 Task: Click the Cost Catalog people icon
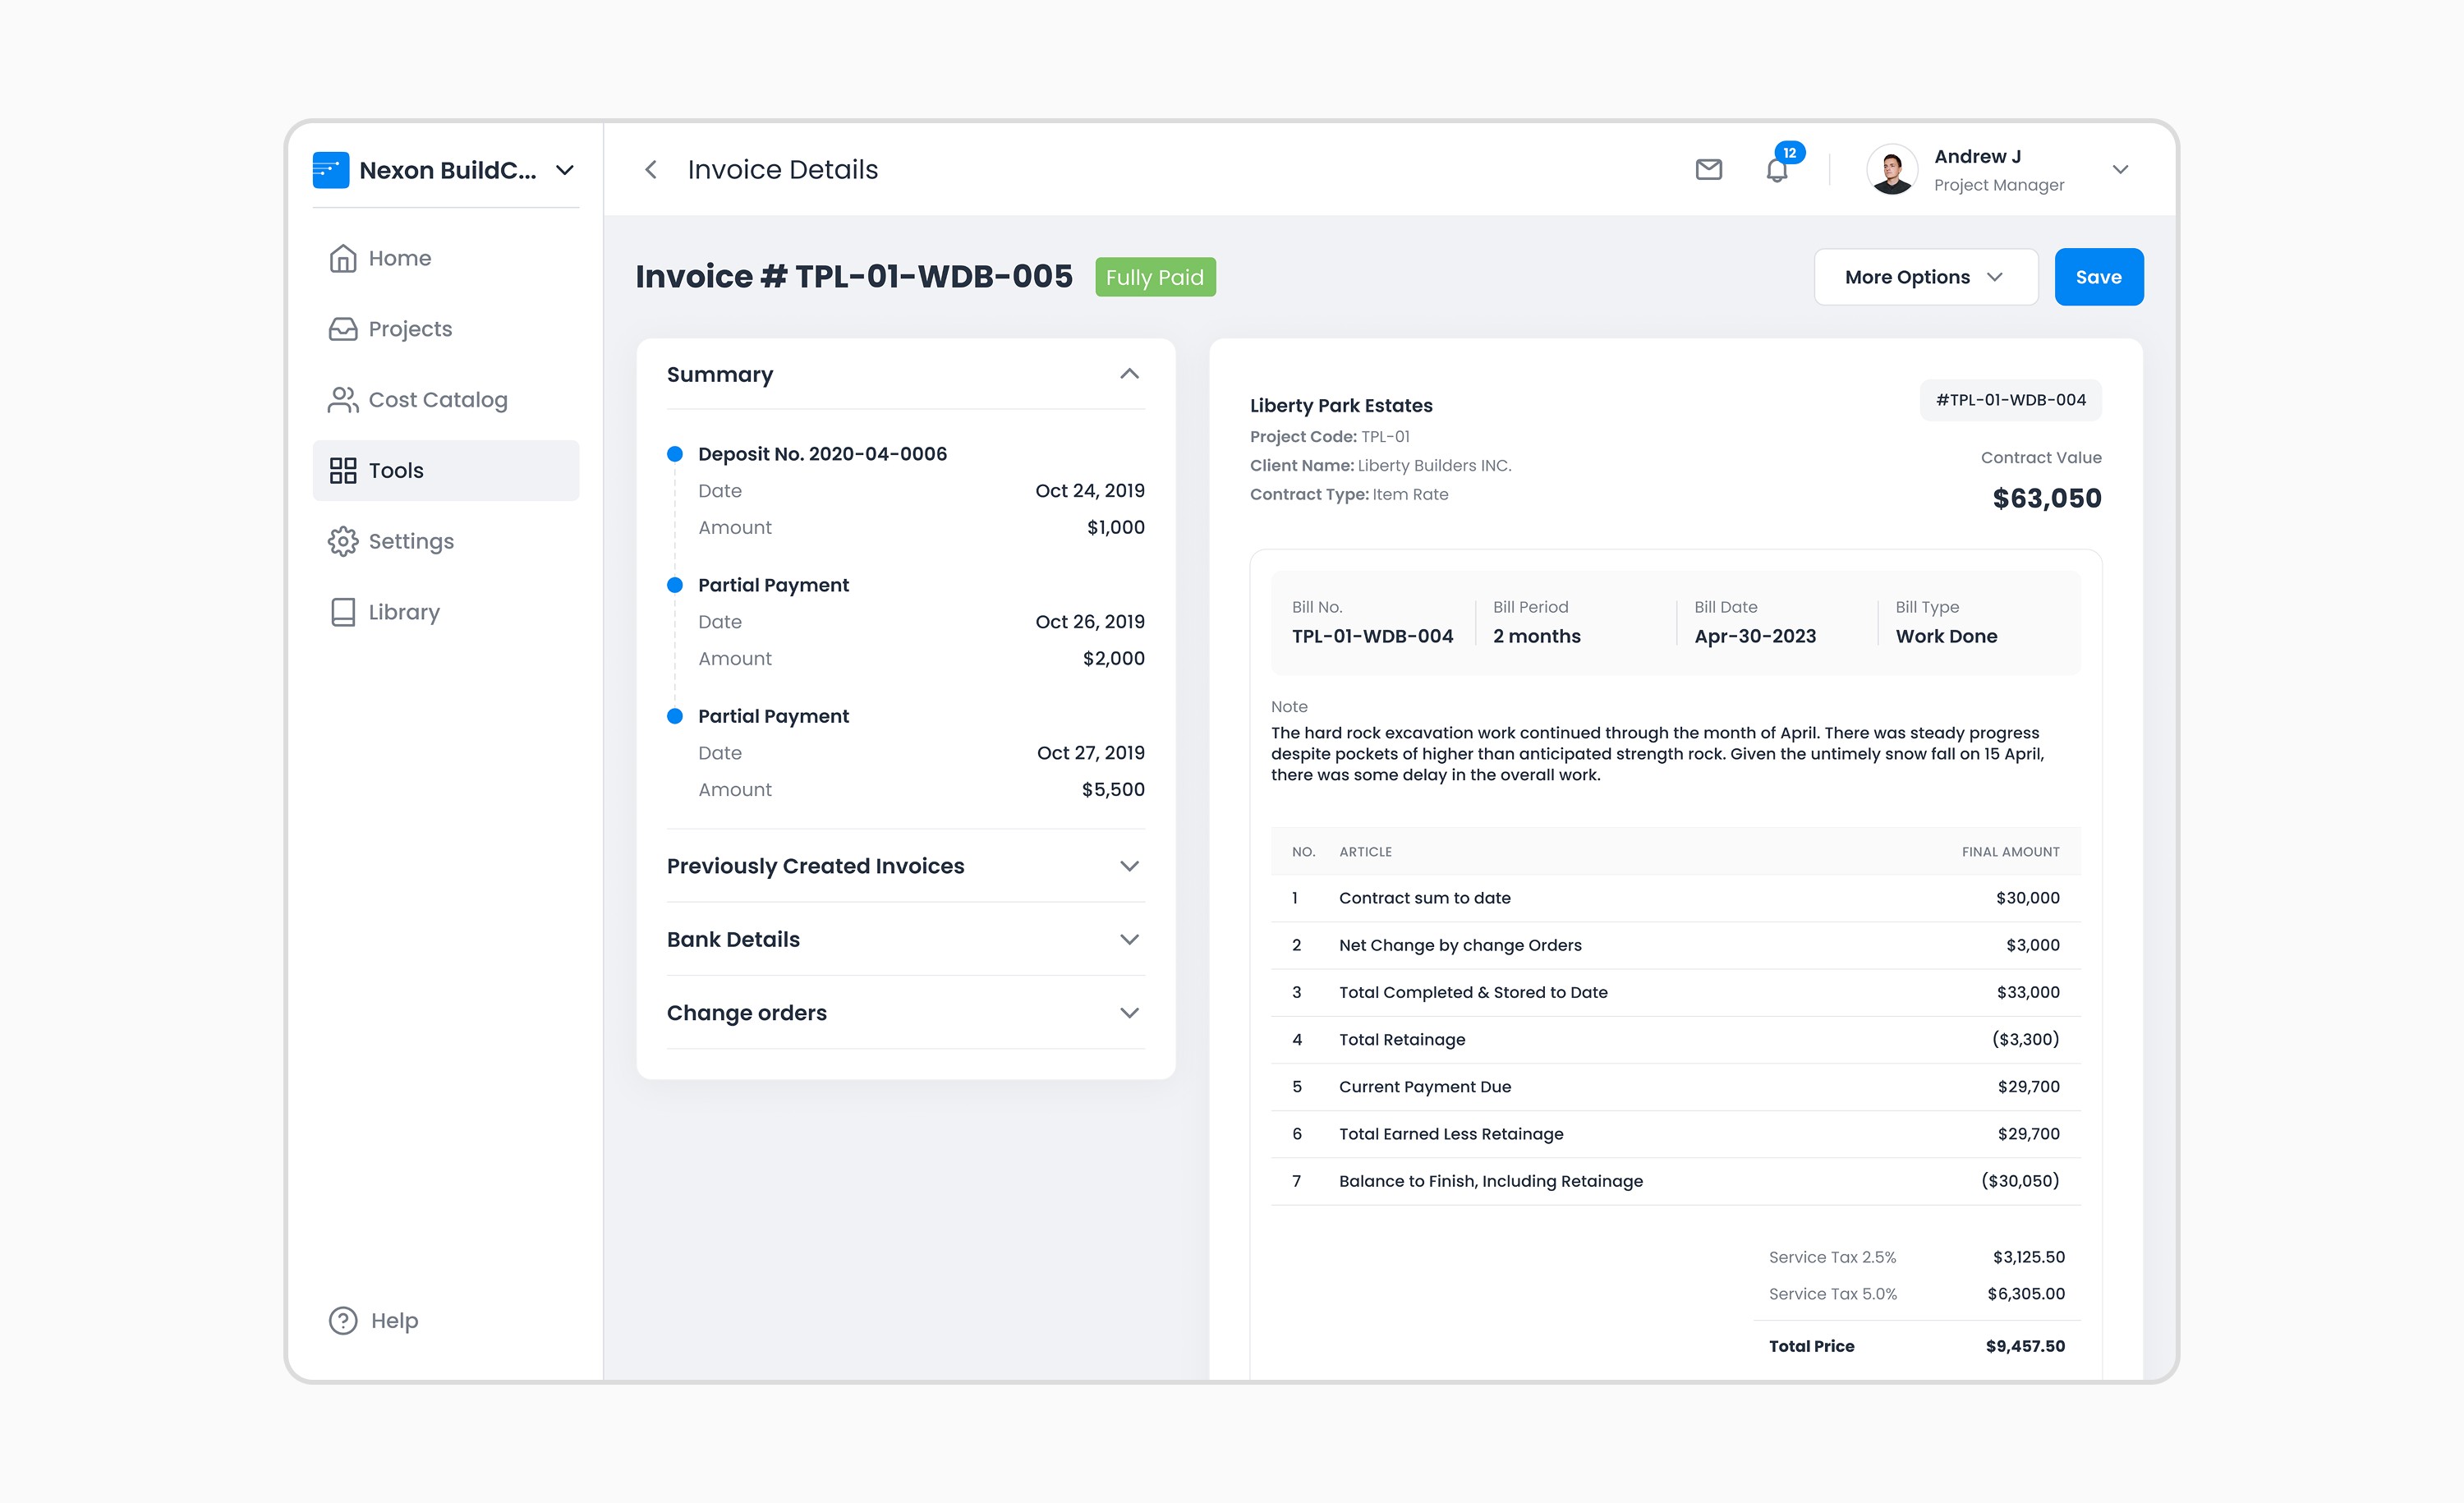click(343, 400)
